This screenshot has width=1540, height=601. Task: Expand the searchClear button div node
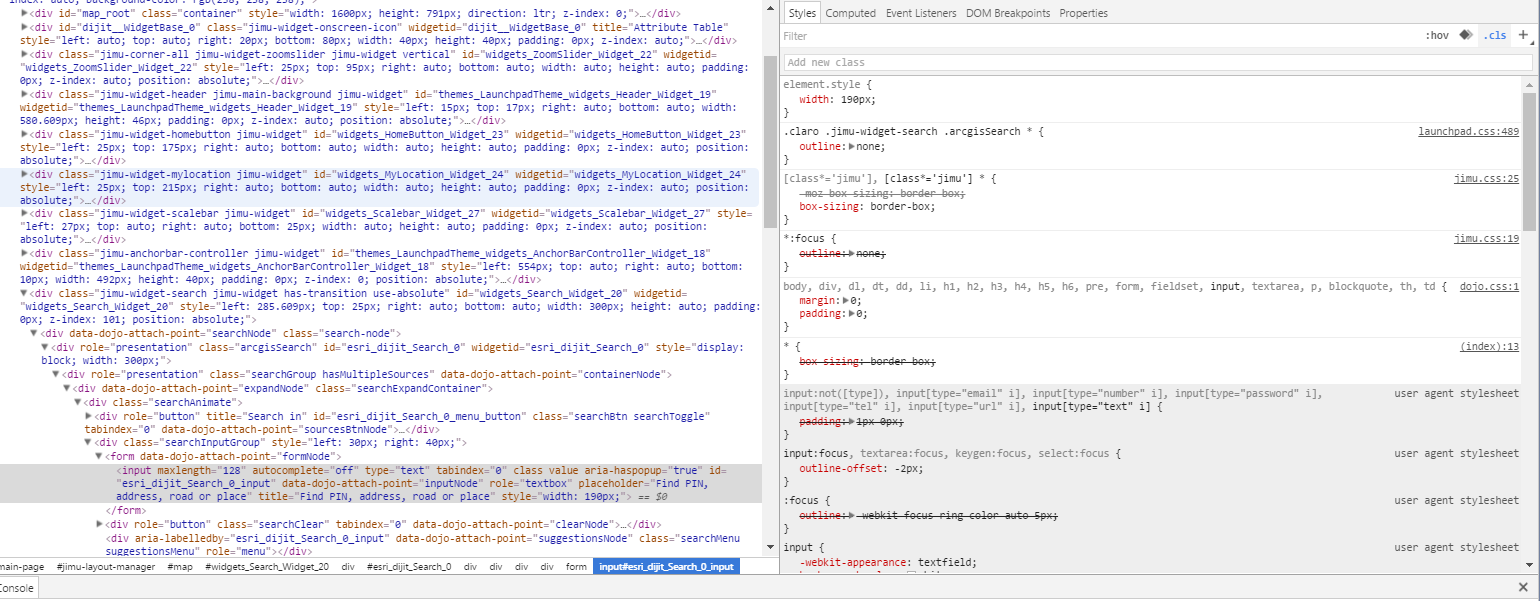coord(100,524)
